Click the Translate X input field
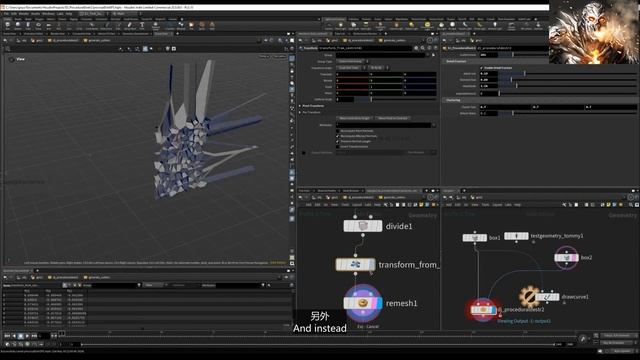 (x=352, y=74)
